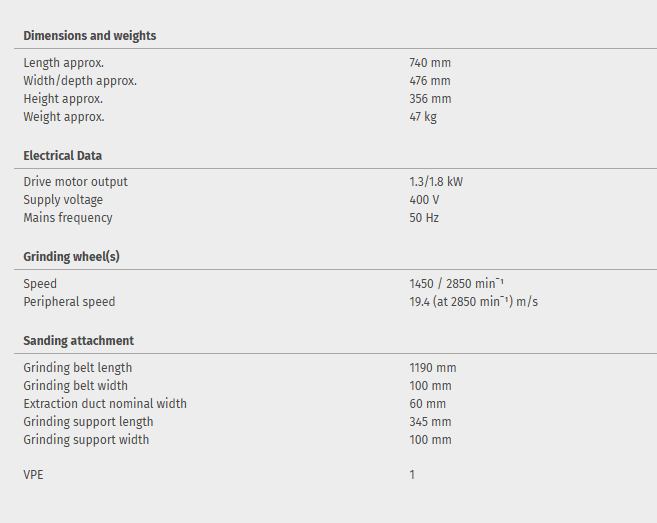The width and height of the screenshot is (657, 523).
Task: Click the 47 kg weight value
Action: coord(423,117)
